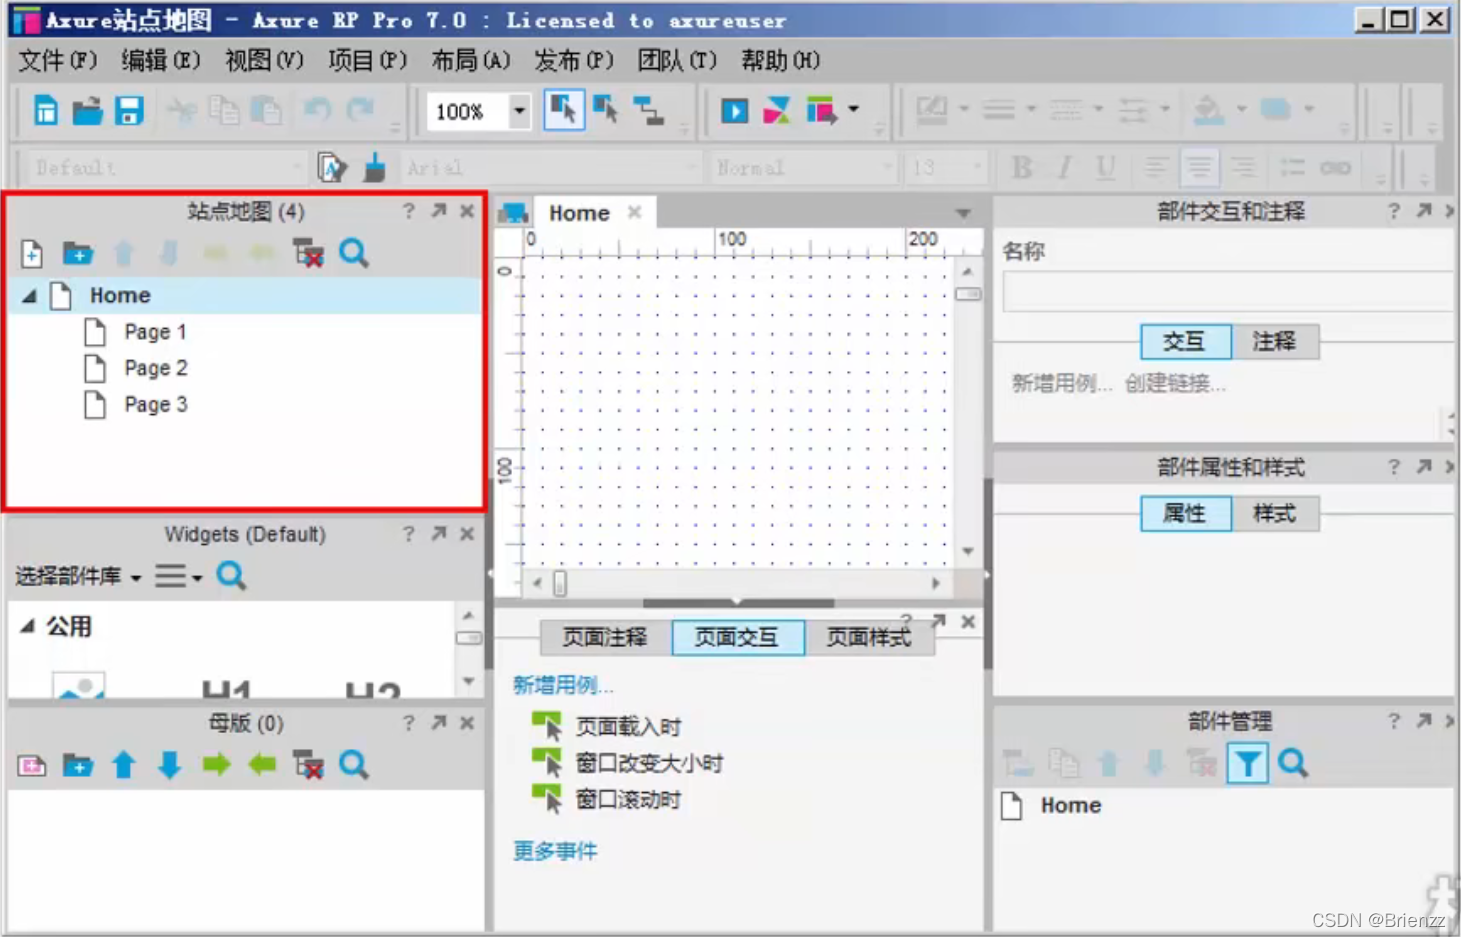
Task: Delete the selected page in sitemap
Action: pyautogui.click(x=308, y=254)
